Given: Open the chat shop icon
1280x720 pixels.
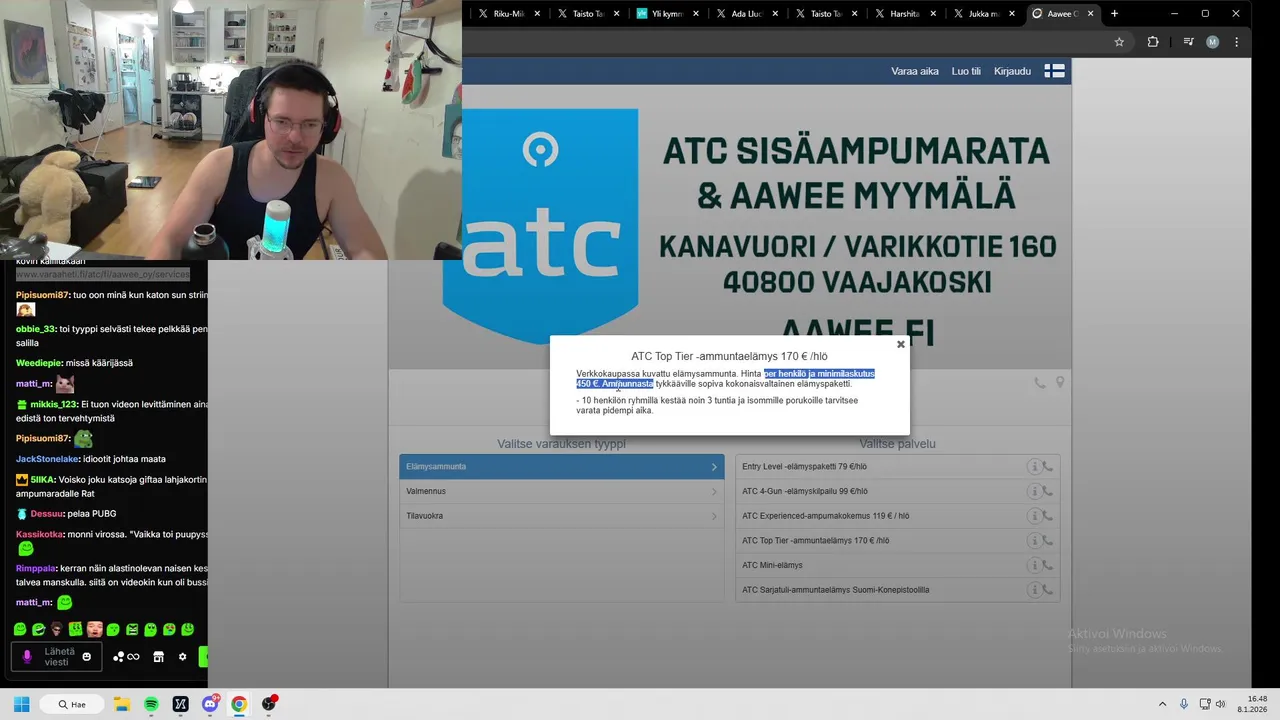Looking at the screenshot, I should 158,657.
